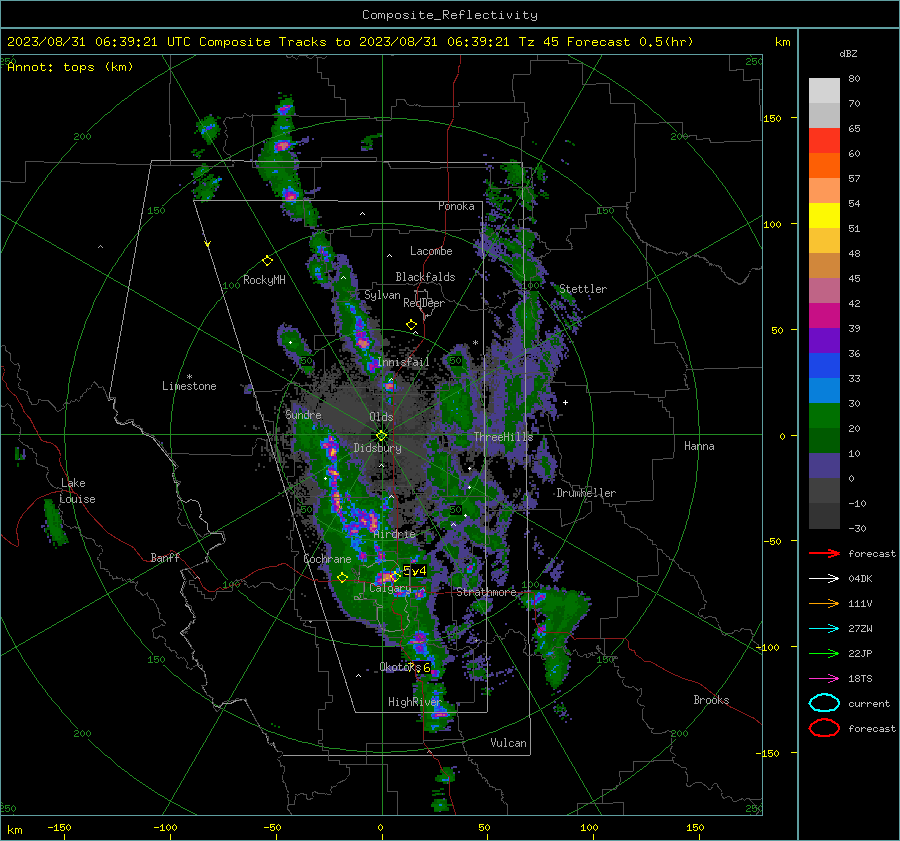This screenshot has width=900, height=841.
Task: Click the Lacombe city label
Action: [431, 251]
